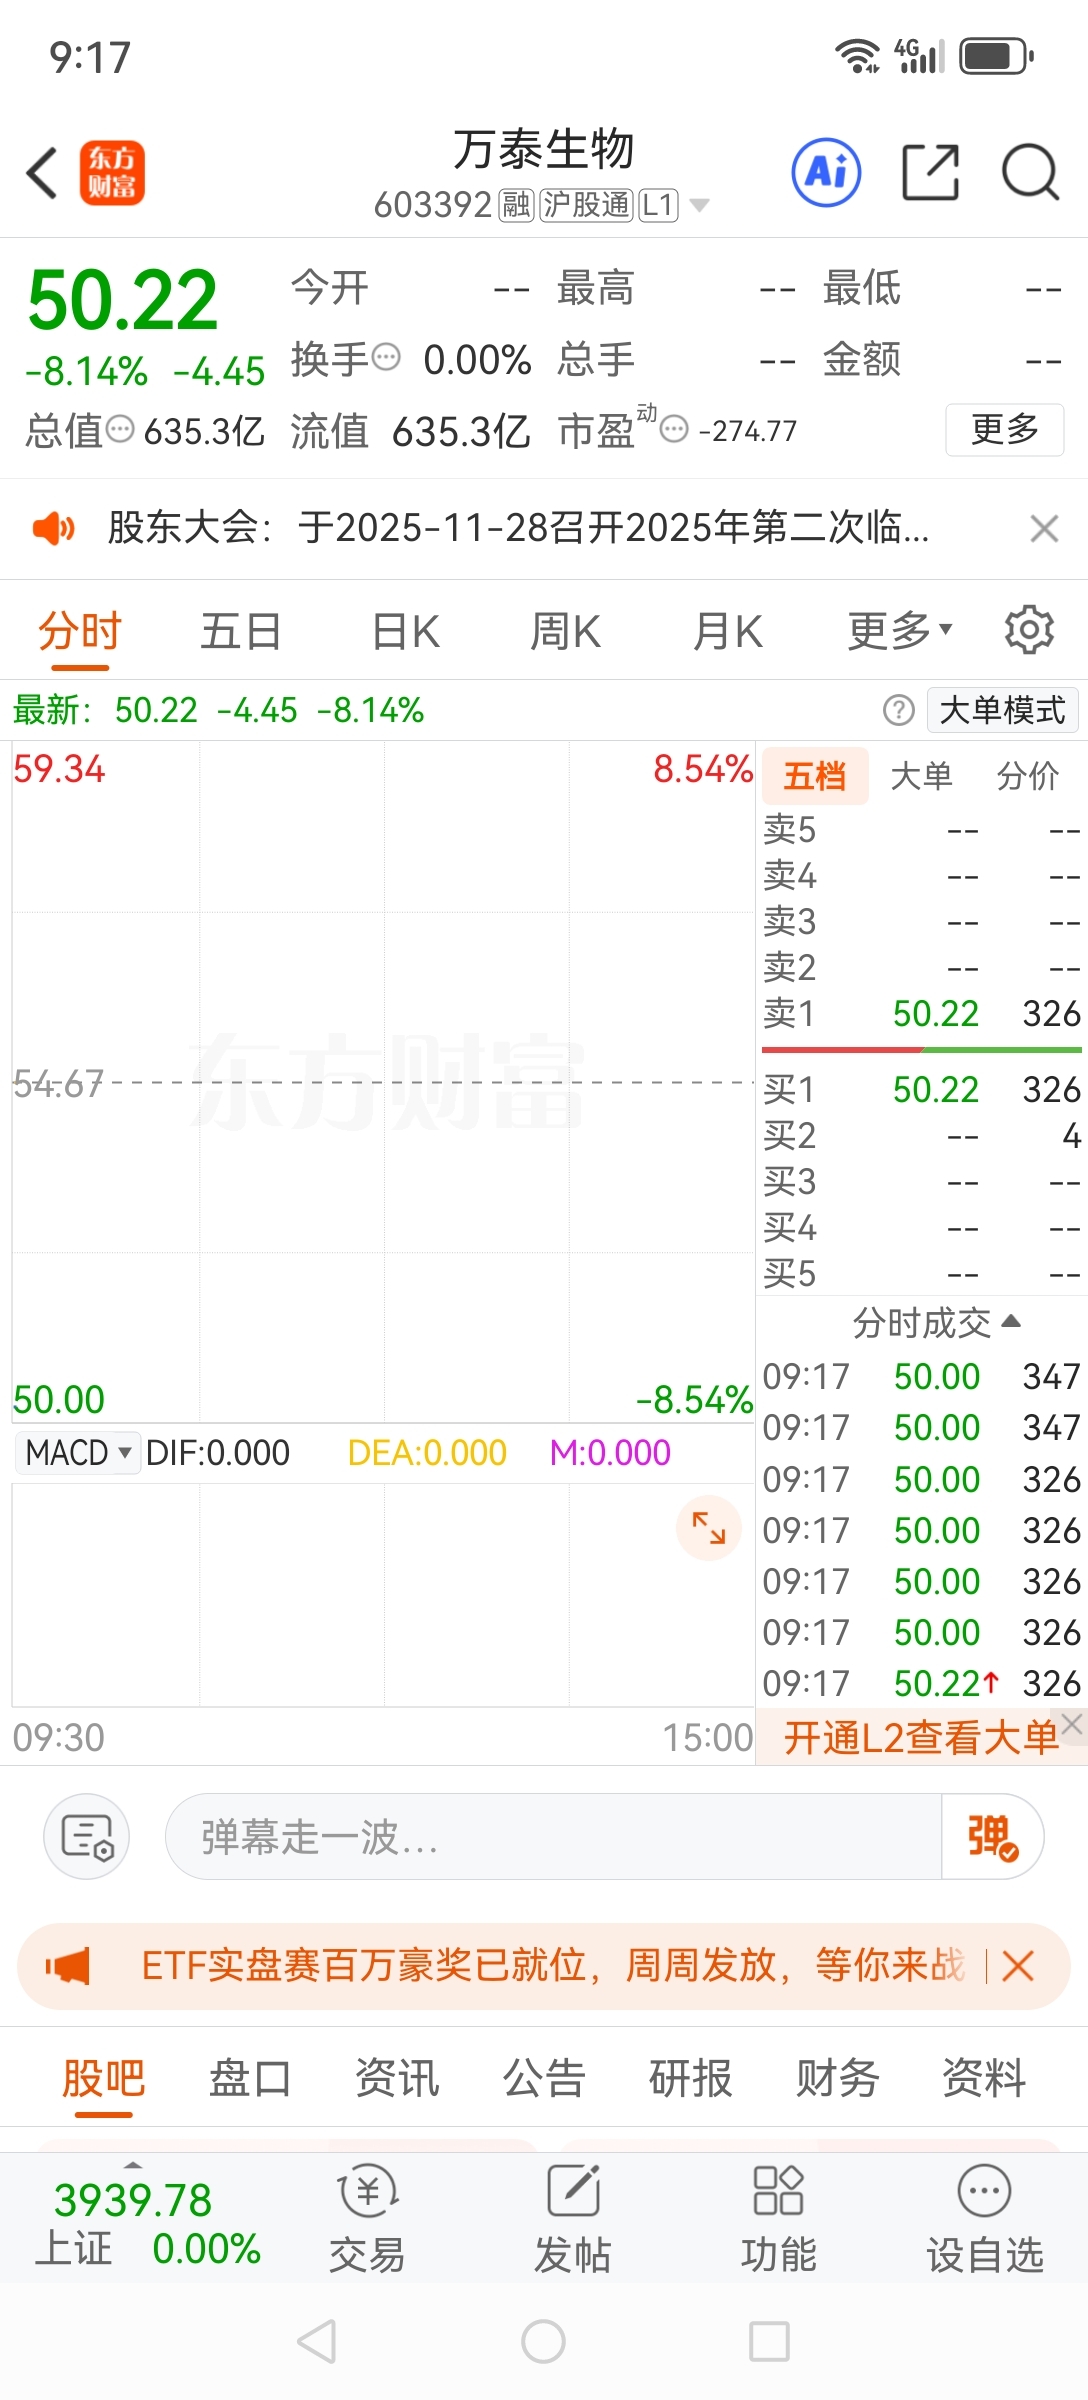This screenshot has width=1088, height=2400.
Task: Open the search magnifier icon
Action: [x=1031, y=173]
